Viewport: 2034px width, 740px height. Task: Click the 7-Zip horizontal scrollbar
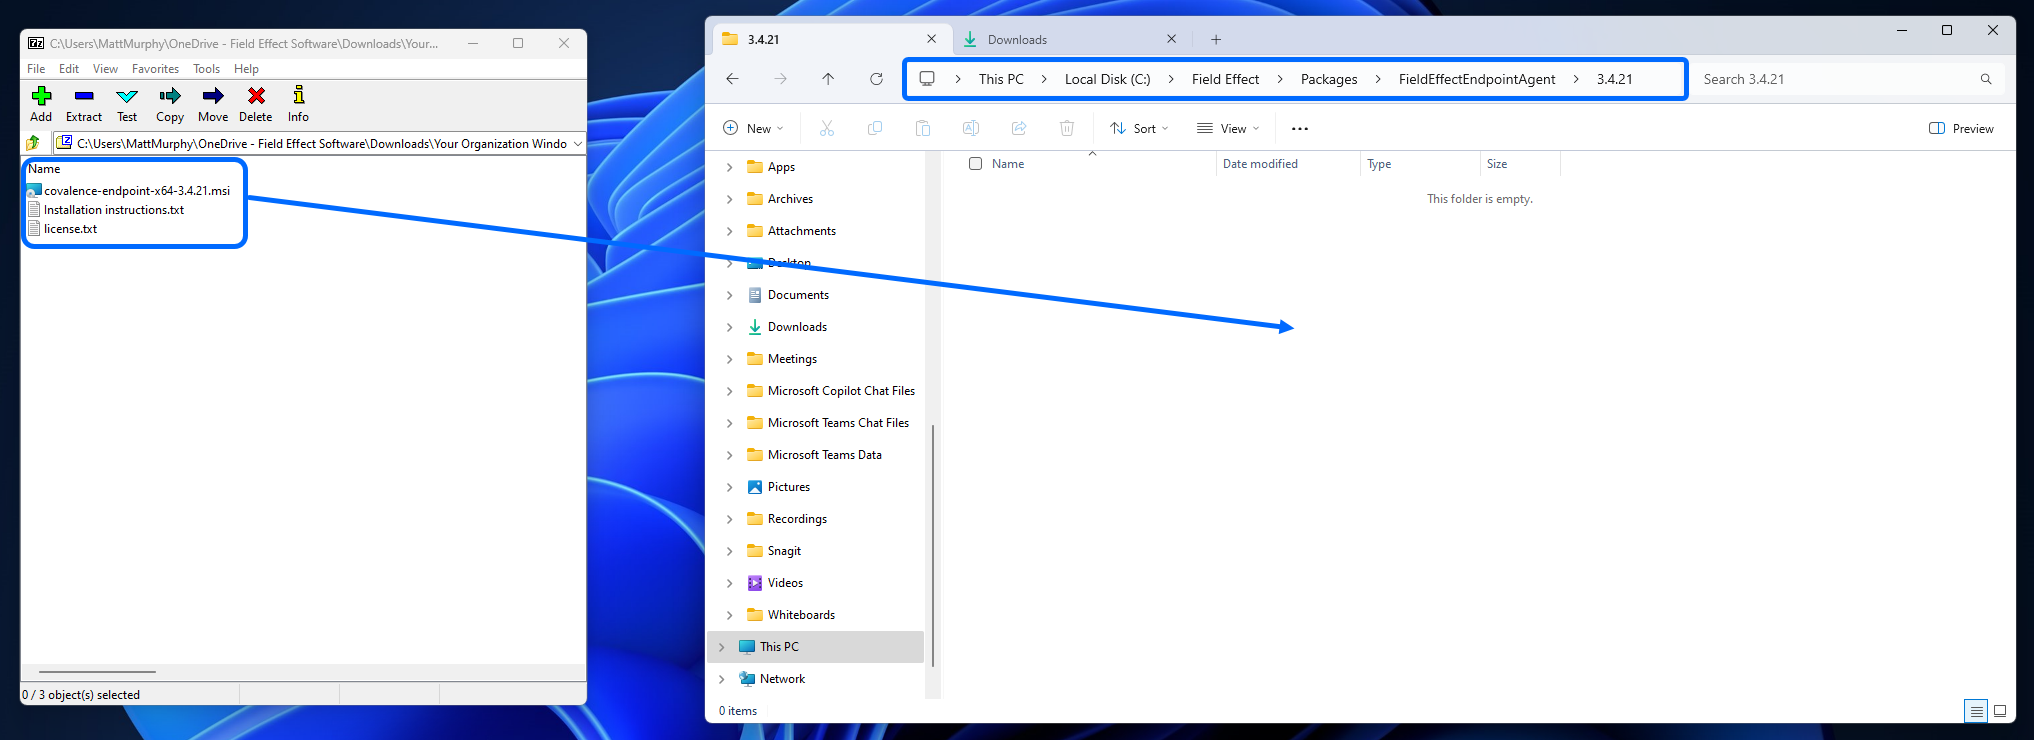[x=97, y=672]
